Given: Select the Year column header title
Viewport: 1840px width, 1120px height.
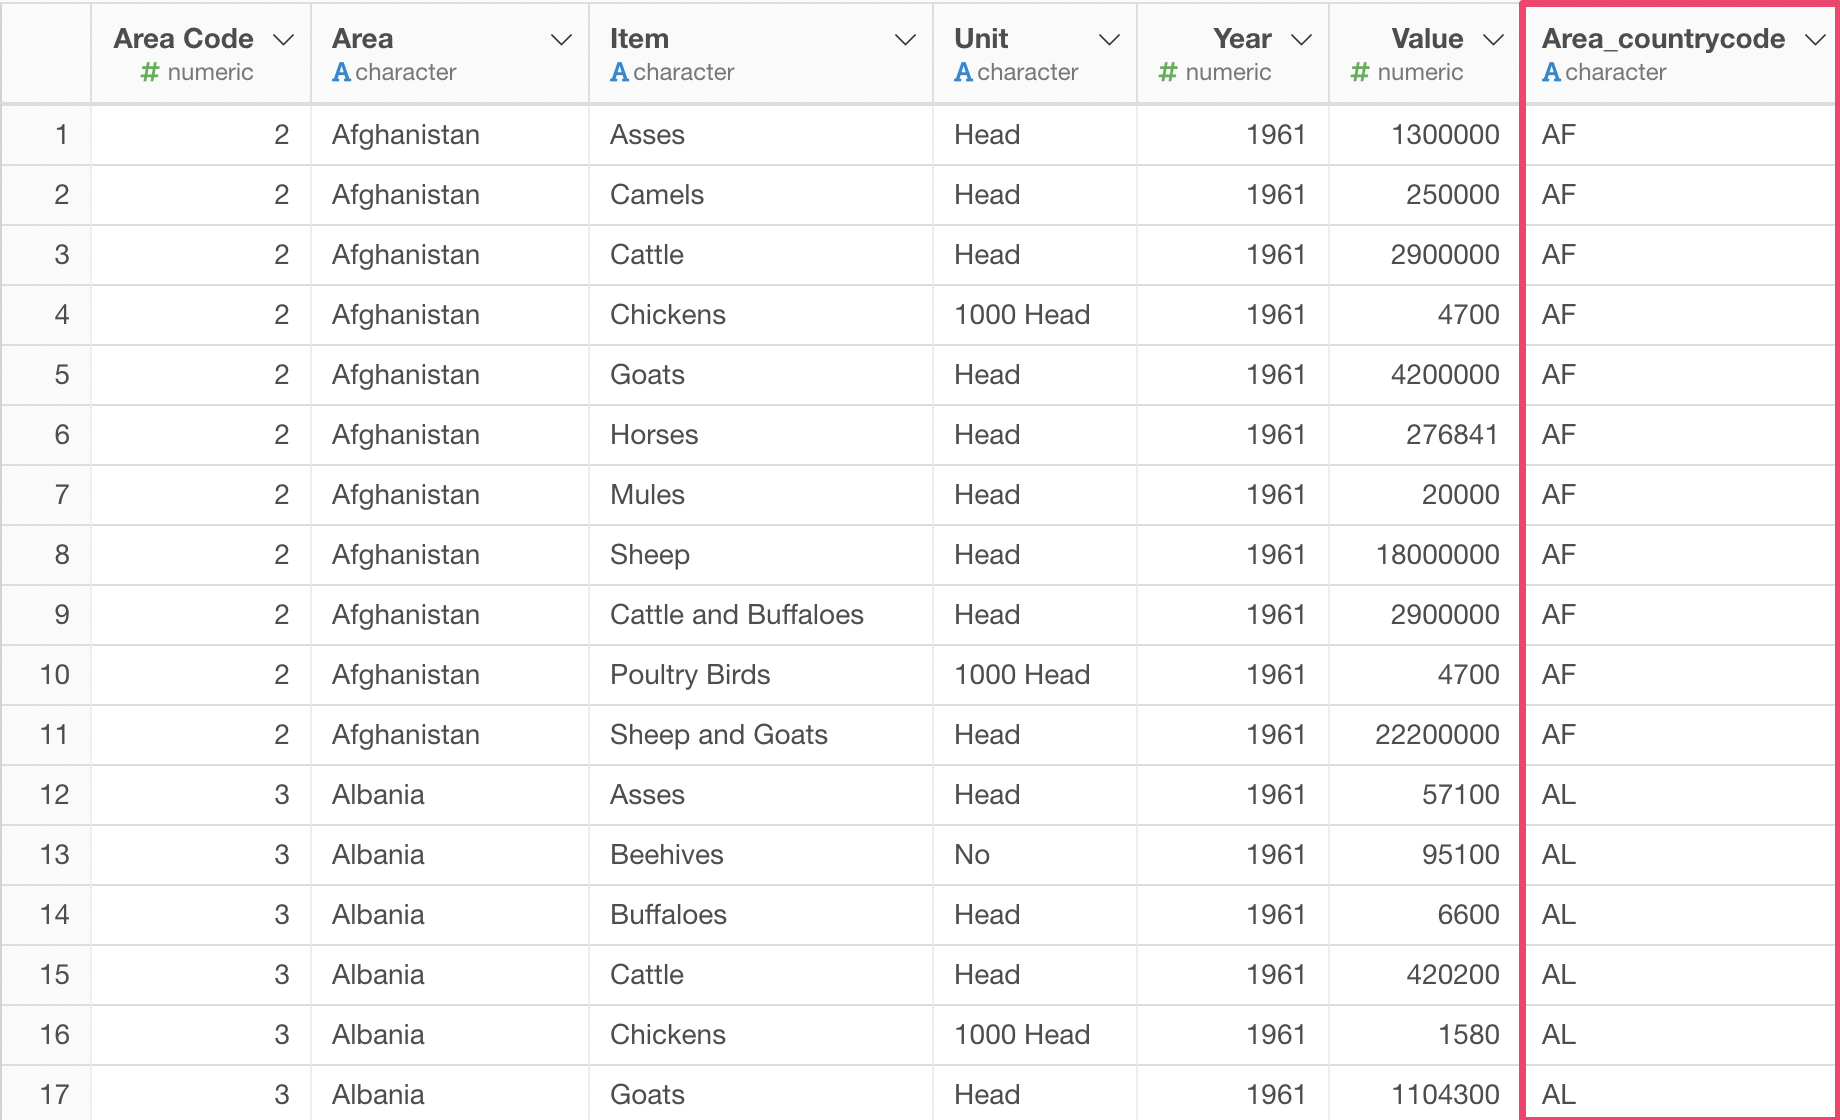Looking at the screenshot, I should 1242,39.
